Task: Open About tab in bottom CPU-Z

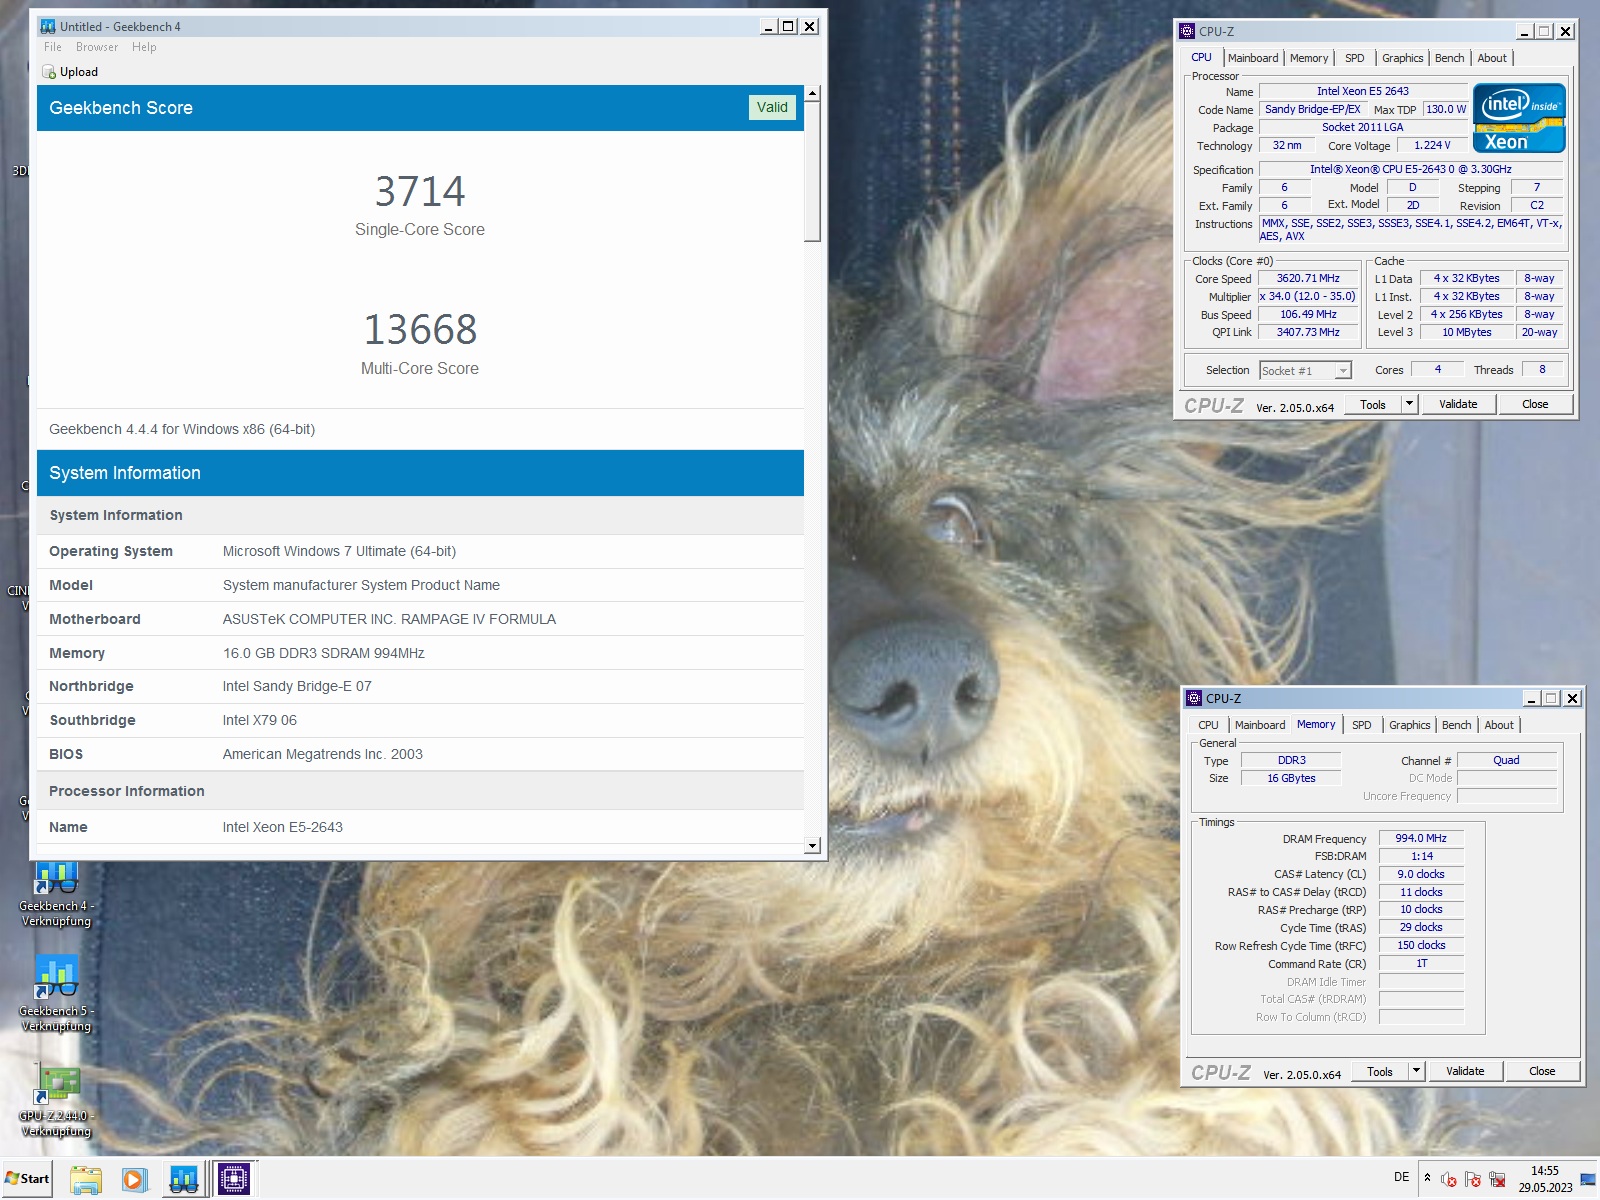Action: tap(1499, 725)
